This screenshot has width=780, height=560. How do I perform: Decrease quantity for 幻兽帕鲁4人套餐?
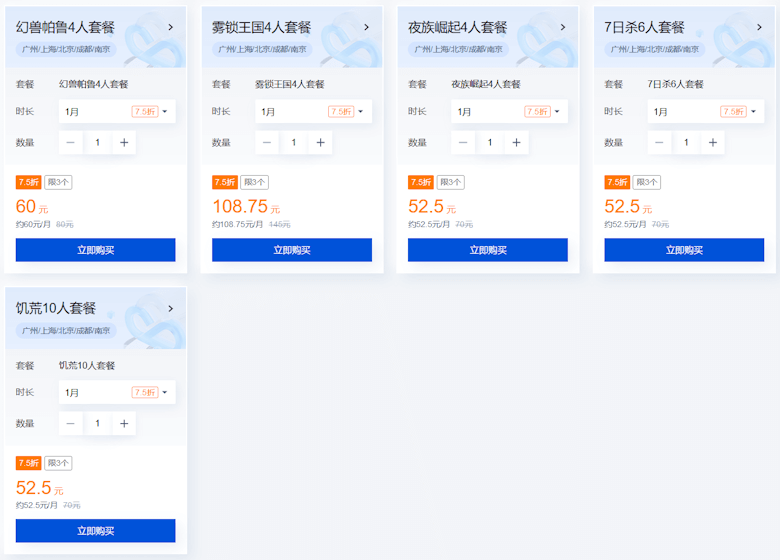click(71, 143)
